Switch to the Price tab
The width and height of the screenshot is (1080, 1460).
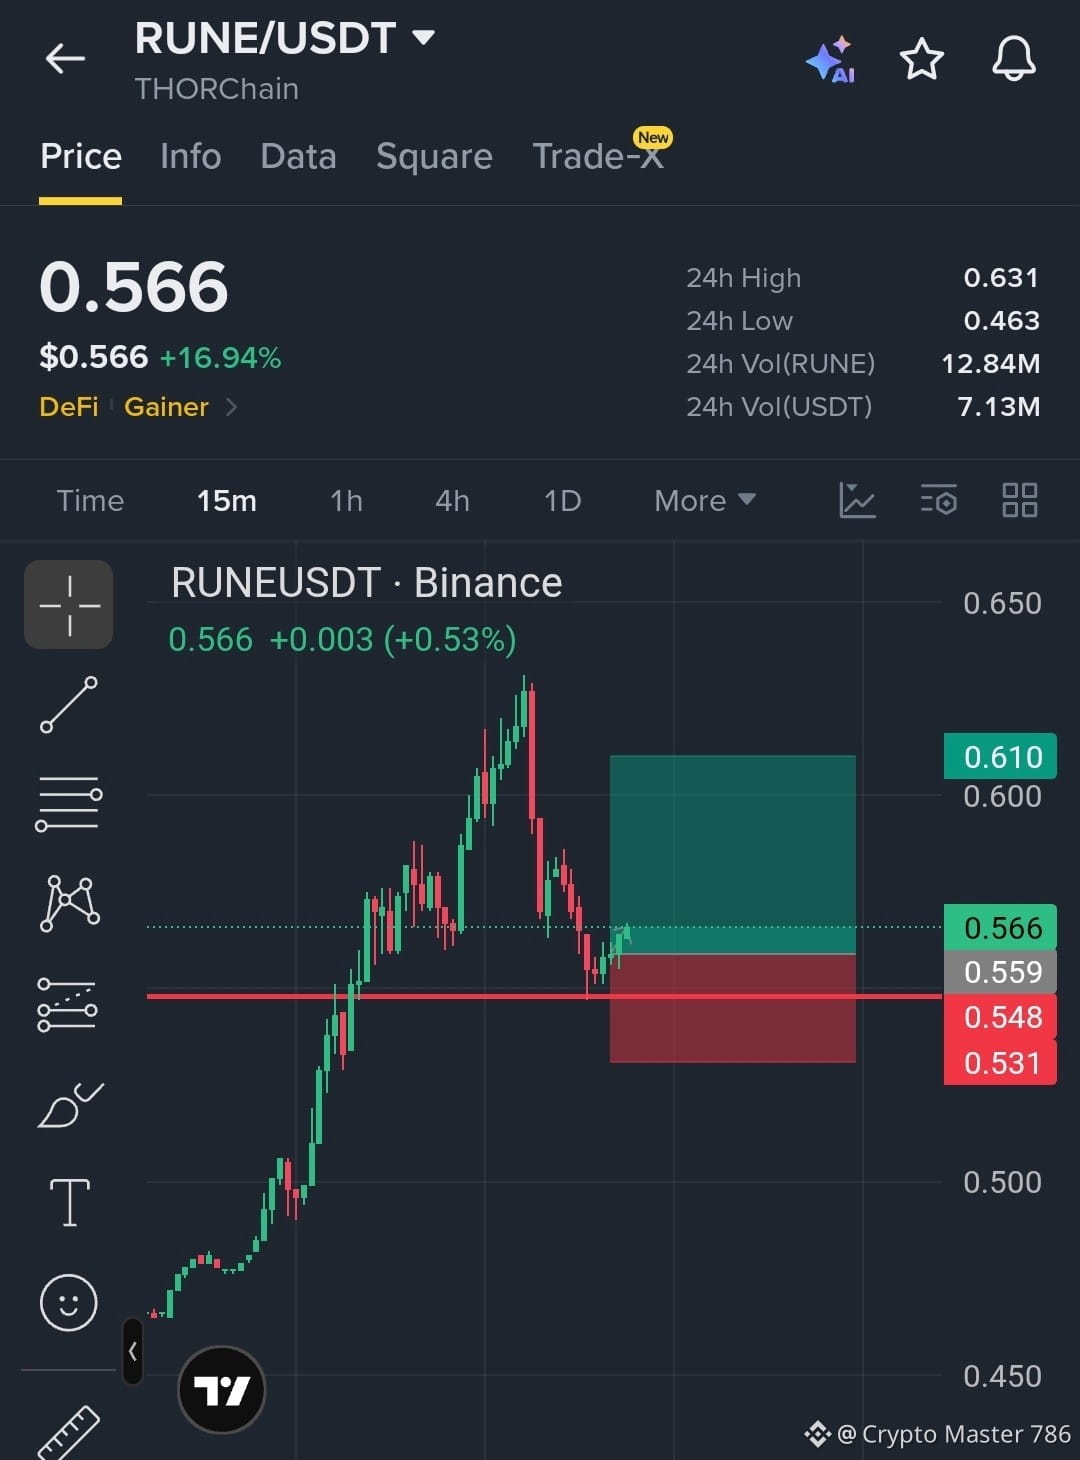click(x=81, y=156)
